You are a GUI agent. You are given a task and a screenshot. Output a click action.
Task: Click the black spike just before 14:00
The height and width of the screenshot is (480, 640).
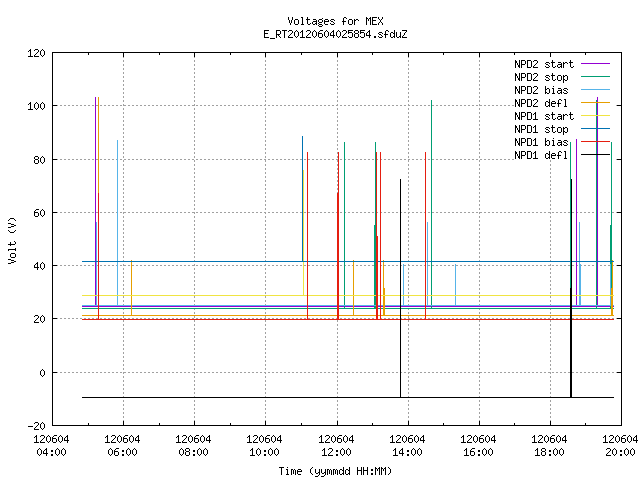click(400, 286)
